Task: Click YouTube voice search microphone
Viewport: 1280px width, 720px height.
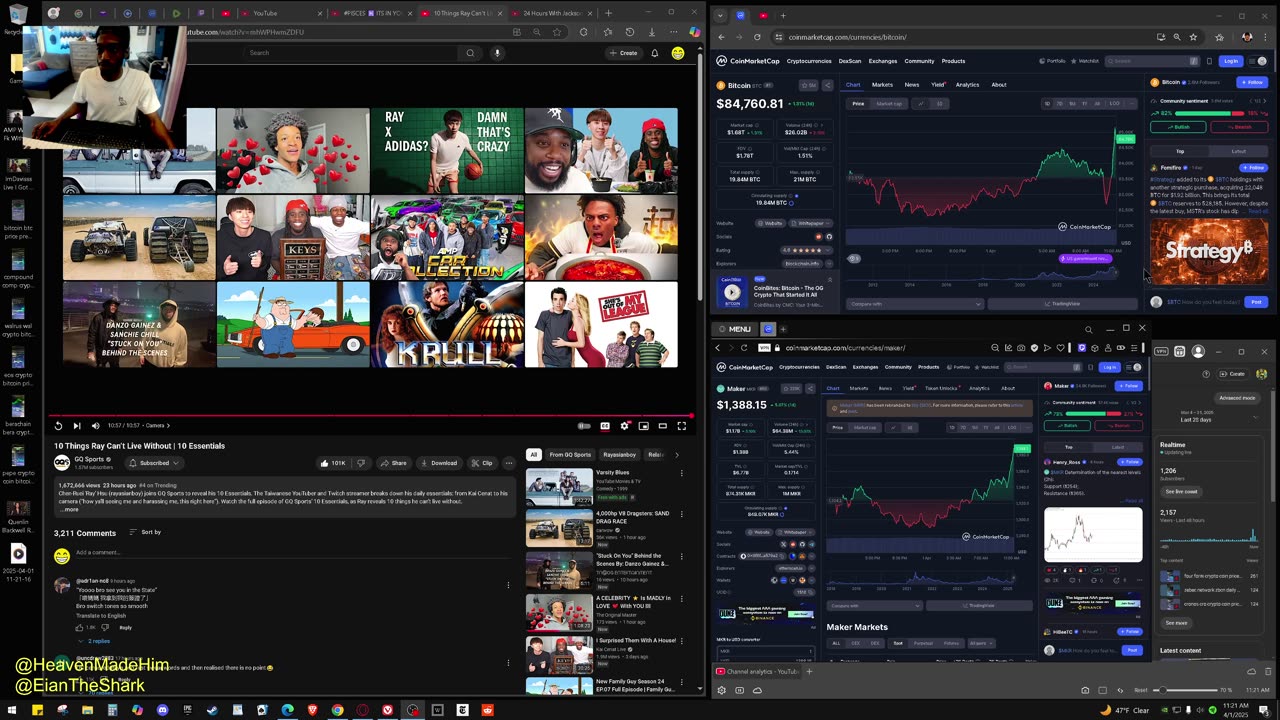Action: pyautogui.click(x=497, y=53)
